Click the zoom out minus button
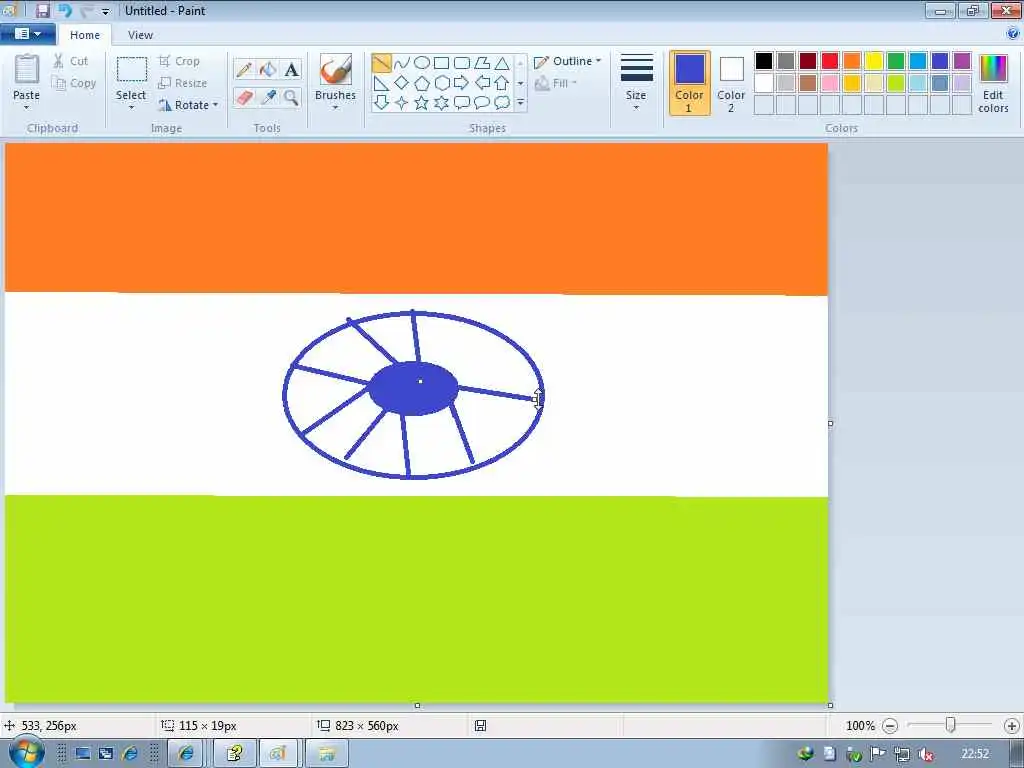Image resolution: width=1024 pixels, height=768 pixels. coord(889,726)
